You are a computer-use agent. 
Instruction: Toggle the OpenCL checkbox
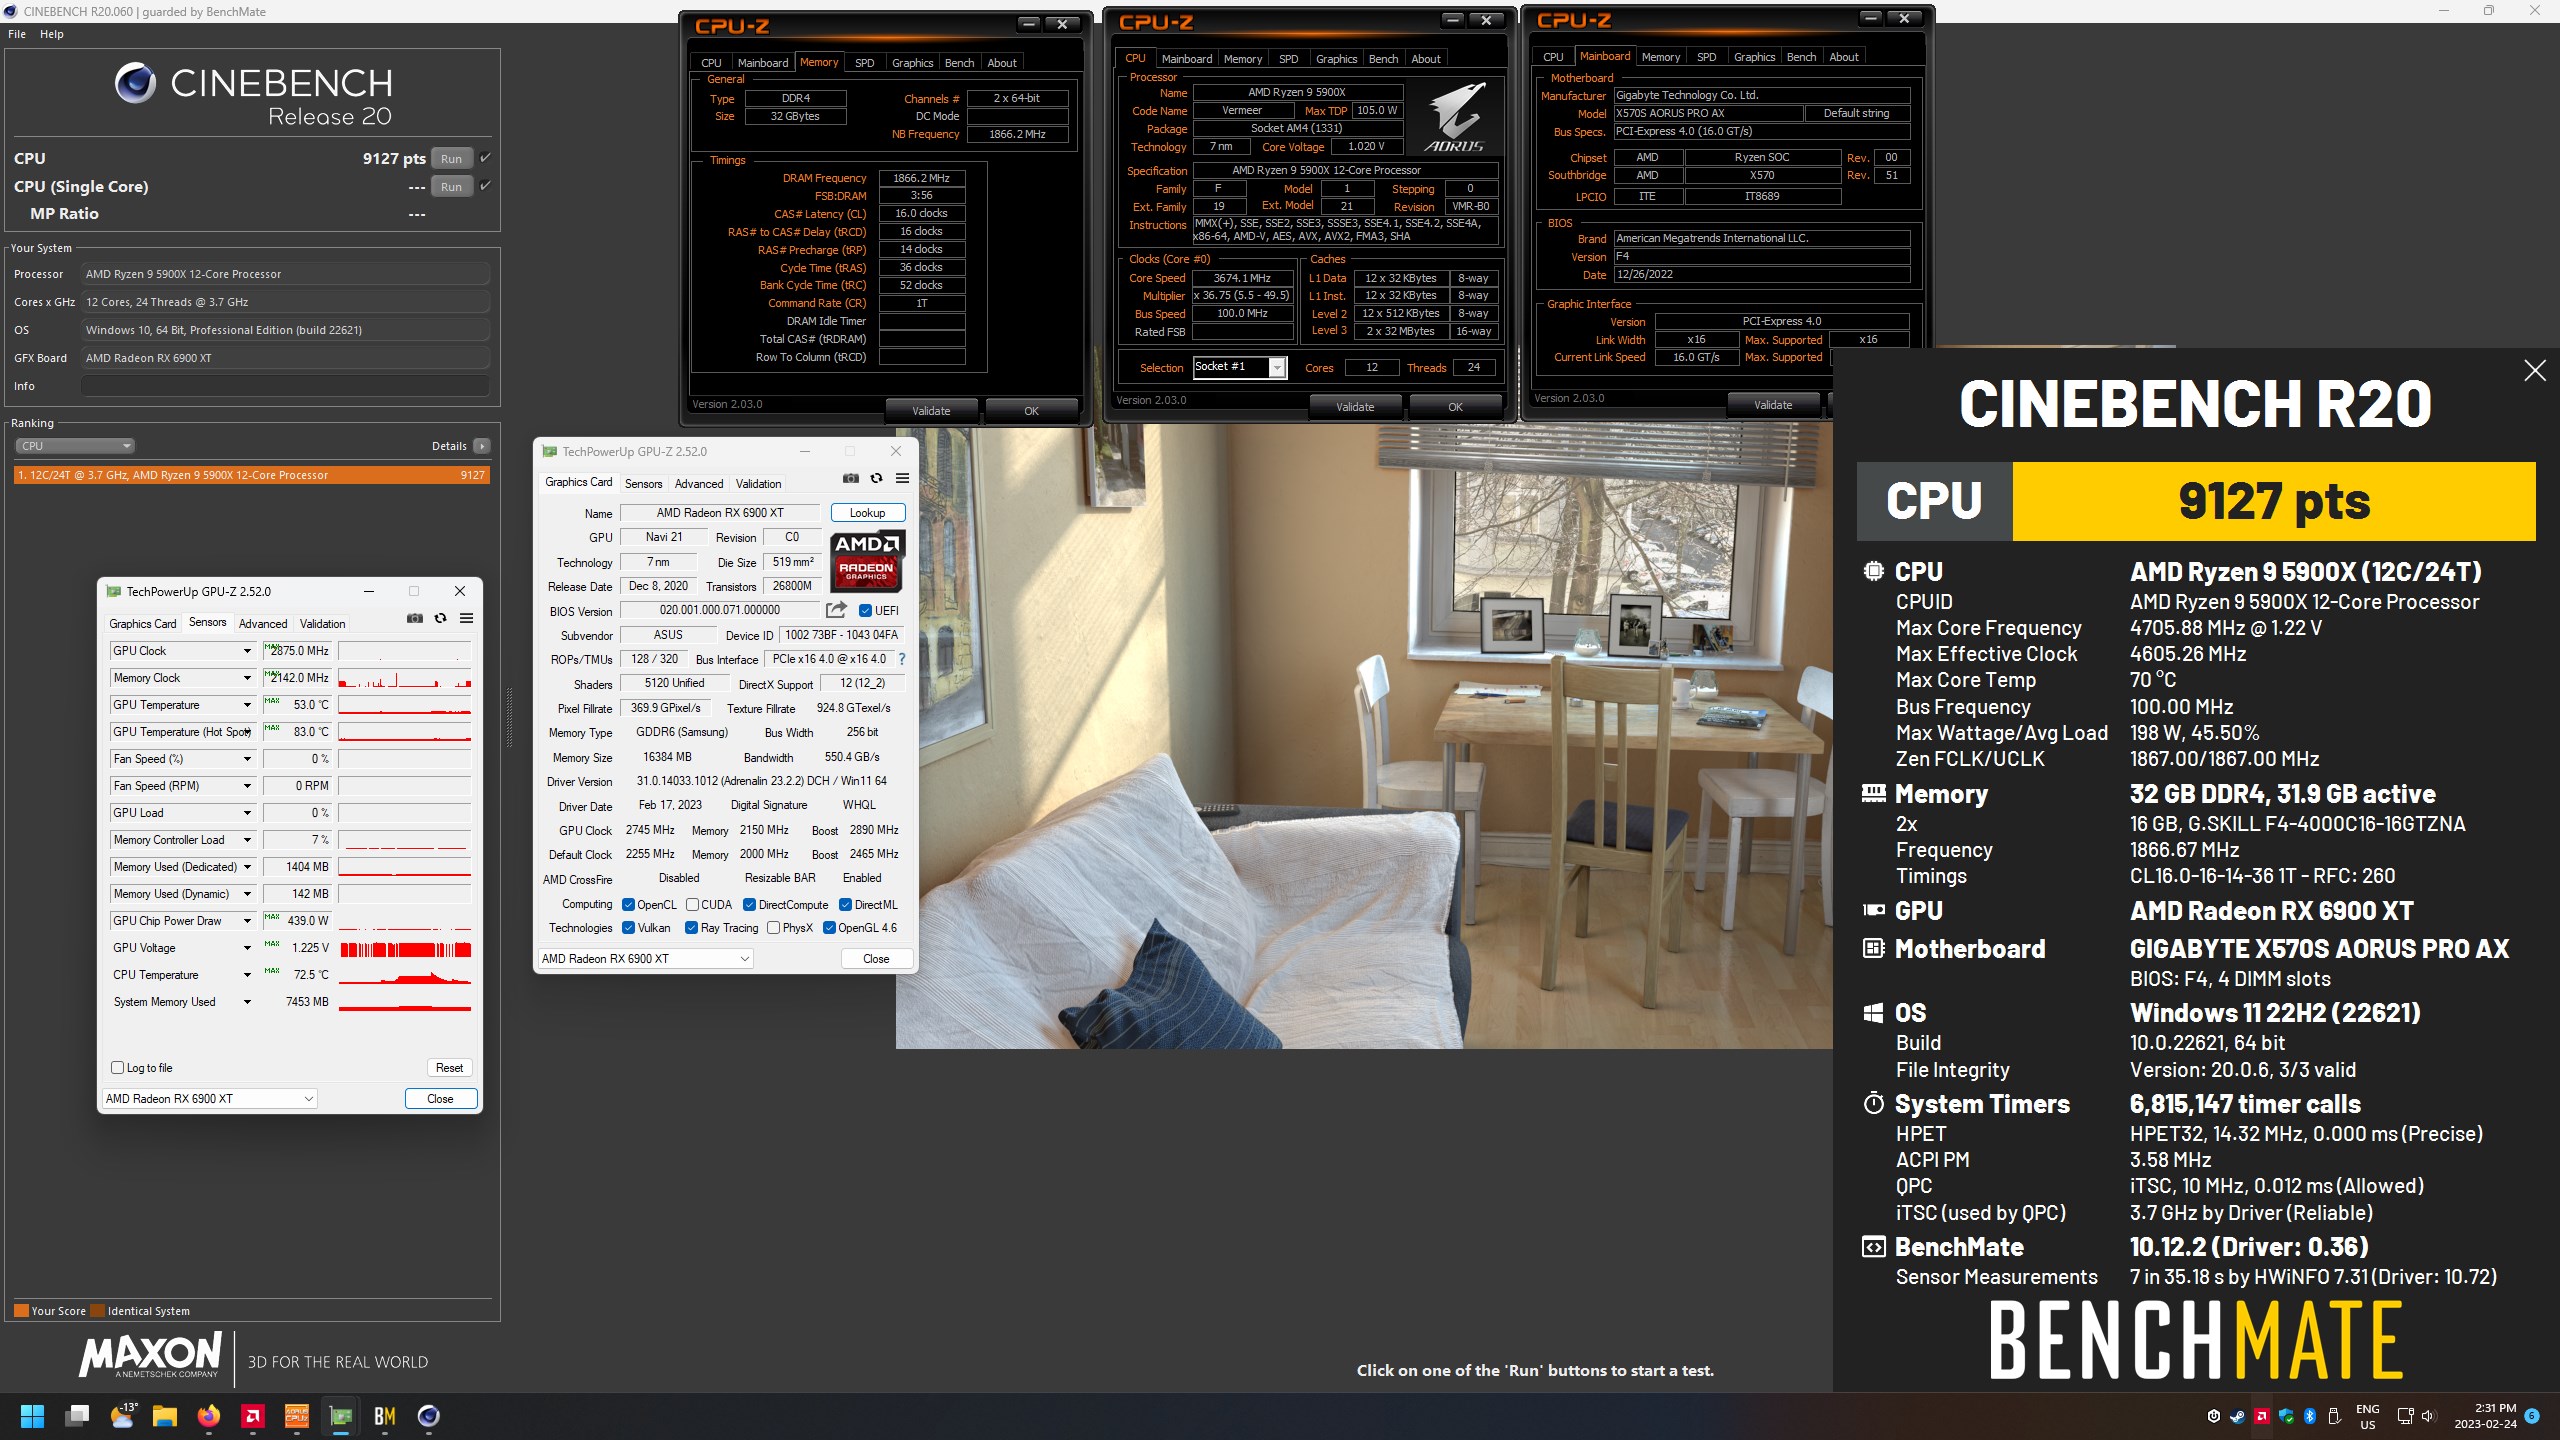(x=628, y=905)
